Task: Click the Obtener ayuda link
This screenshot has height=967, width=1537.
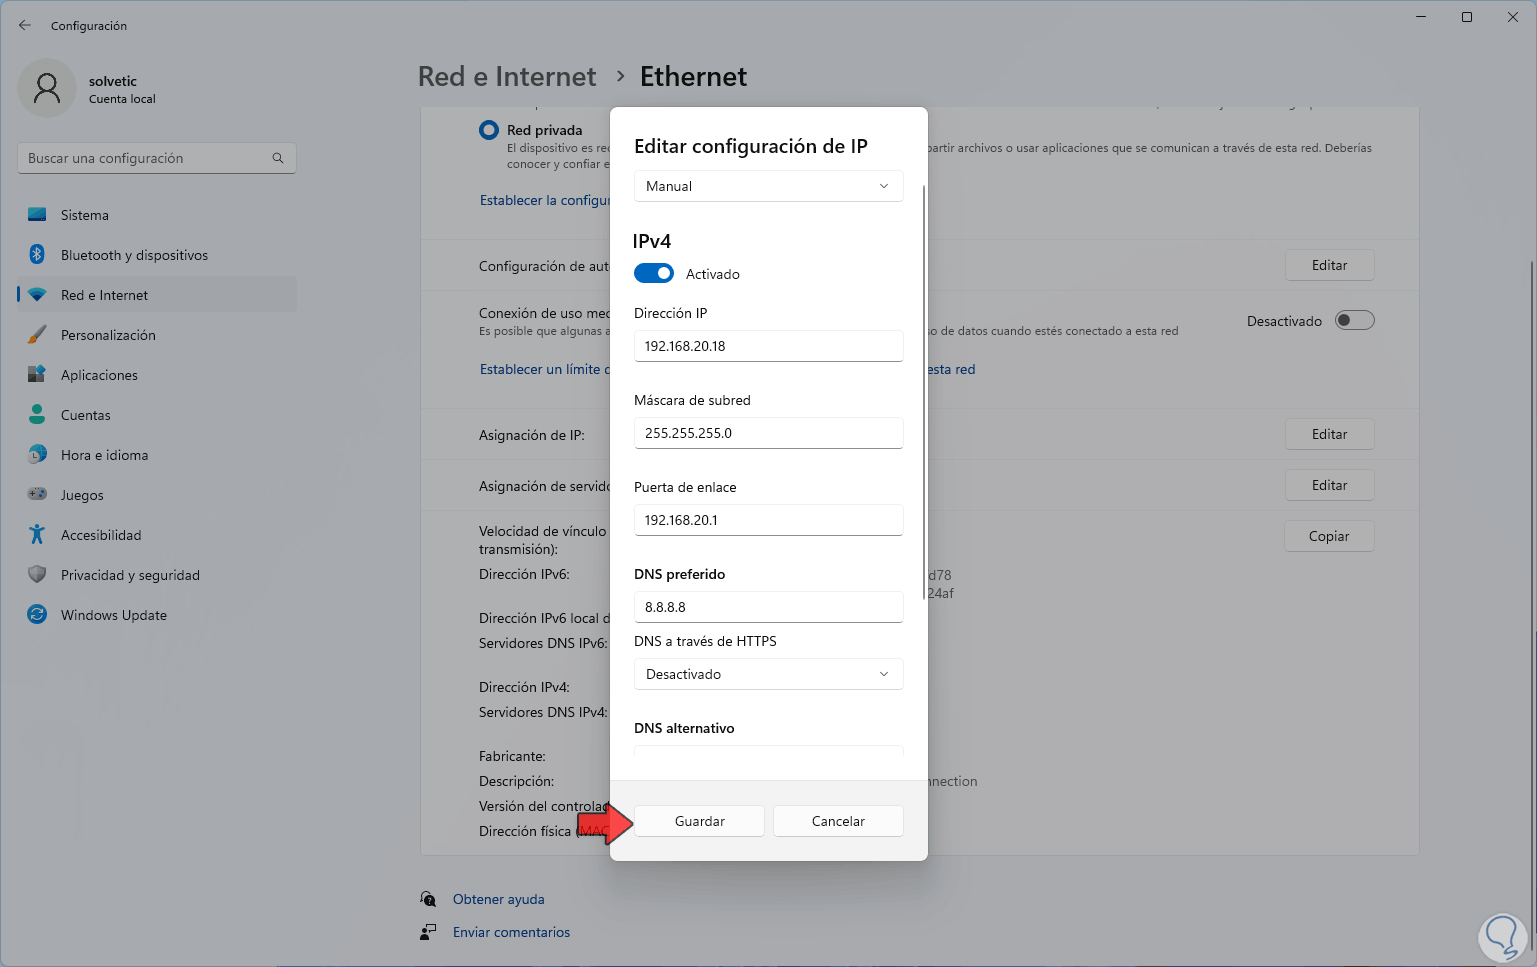Action: (498, 899)
